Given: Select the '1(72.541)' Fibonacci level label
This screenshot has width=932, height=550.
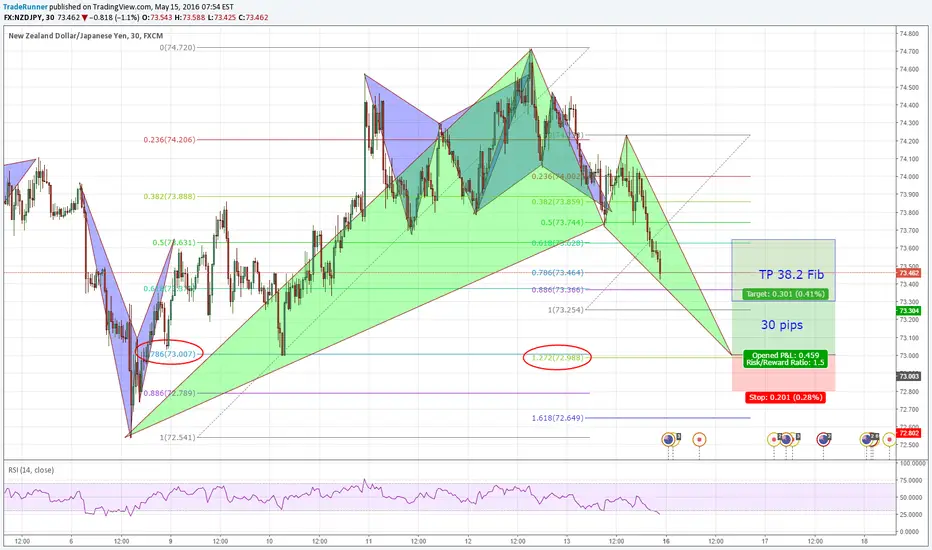Looking at the screenshot, I should 177,437.
